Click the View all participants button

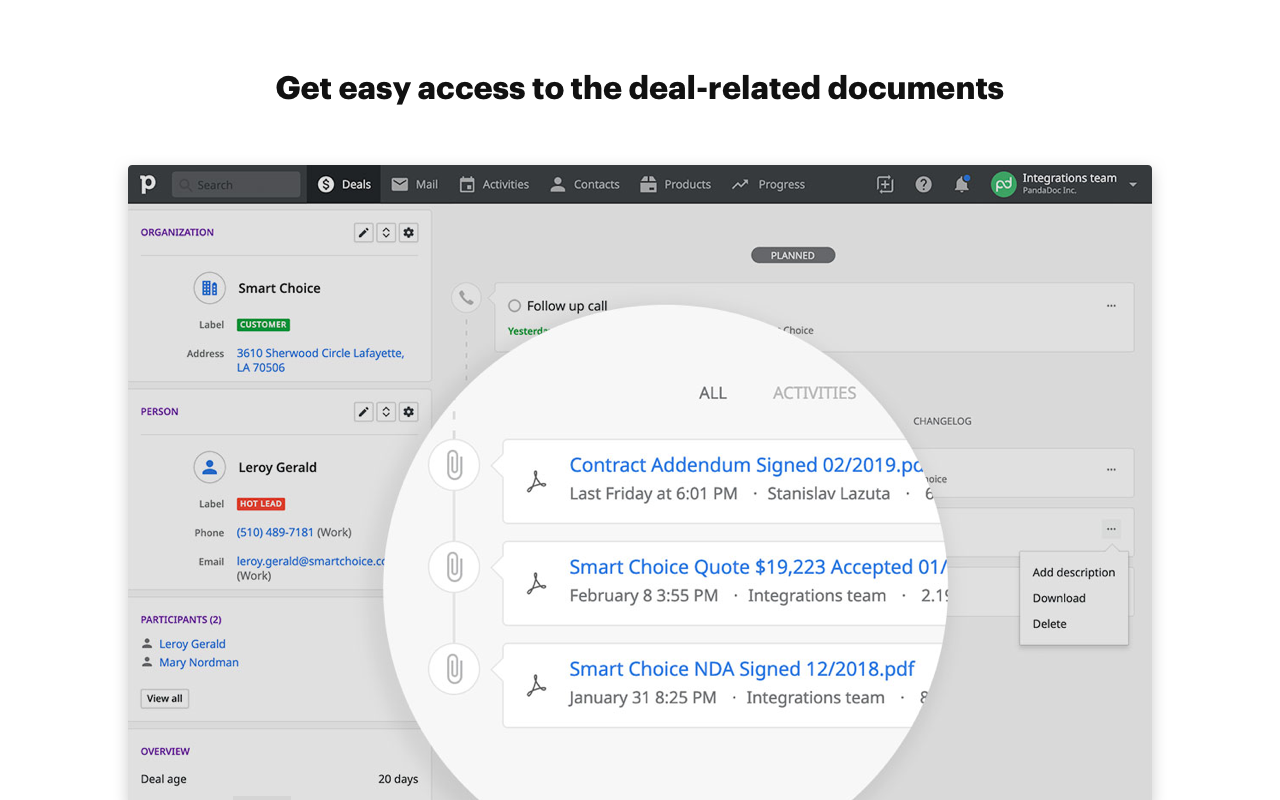click(165, 698)
